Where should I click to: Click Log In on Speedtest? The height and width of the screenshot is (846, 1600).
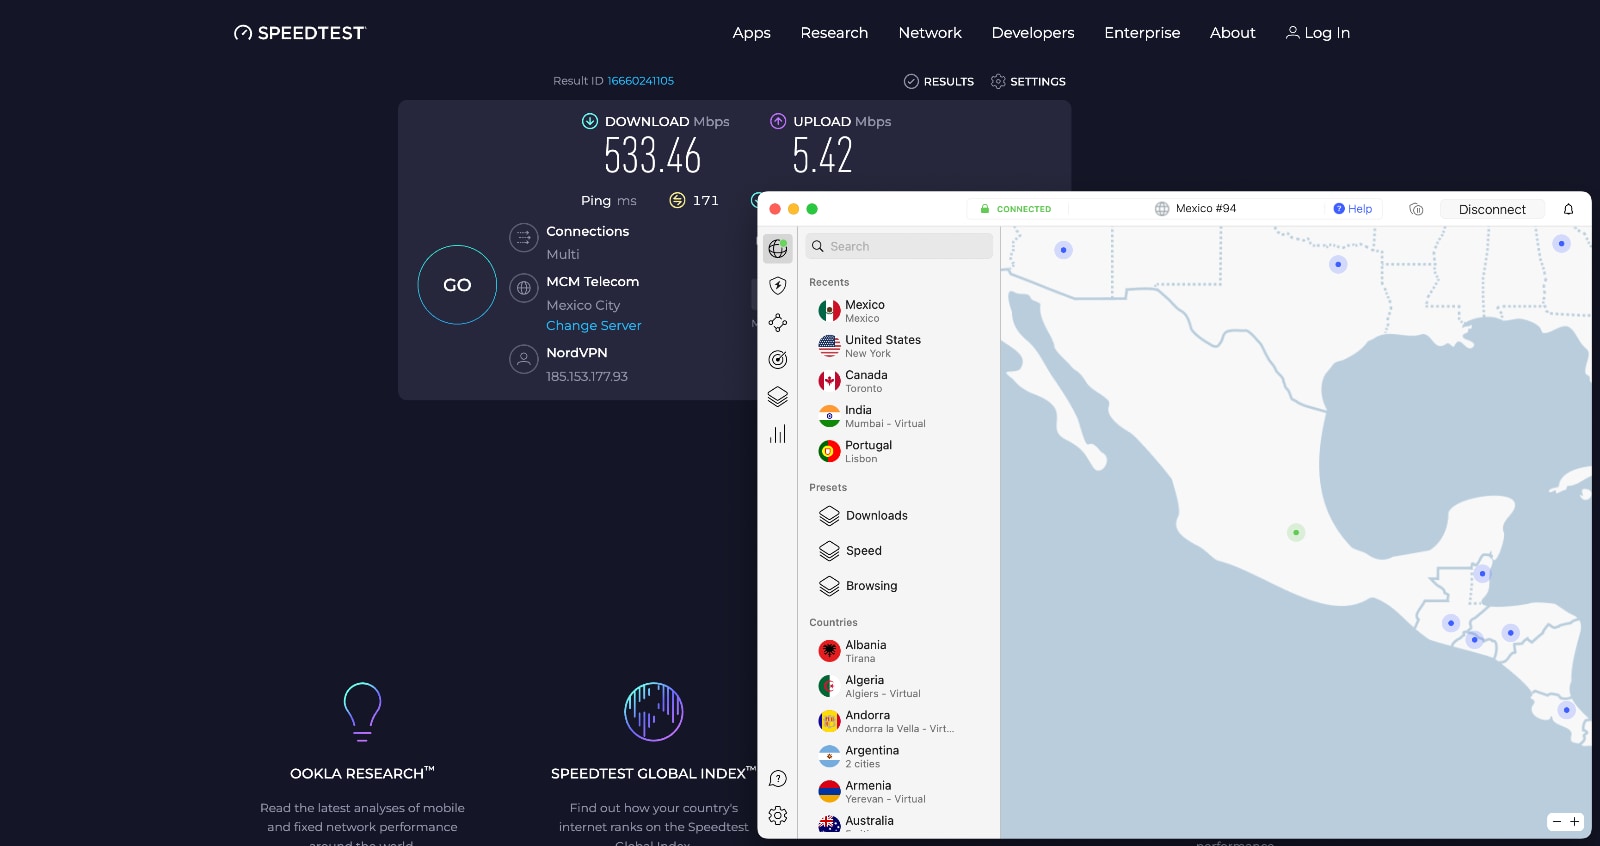(1318, 33)
